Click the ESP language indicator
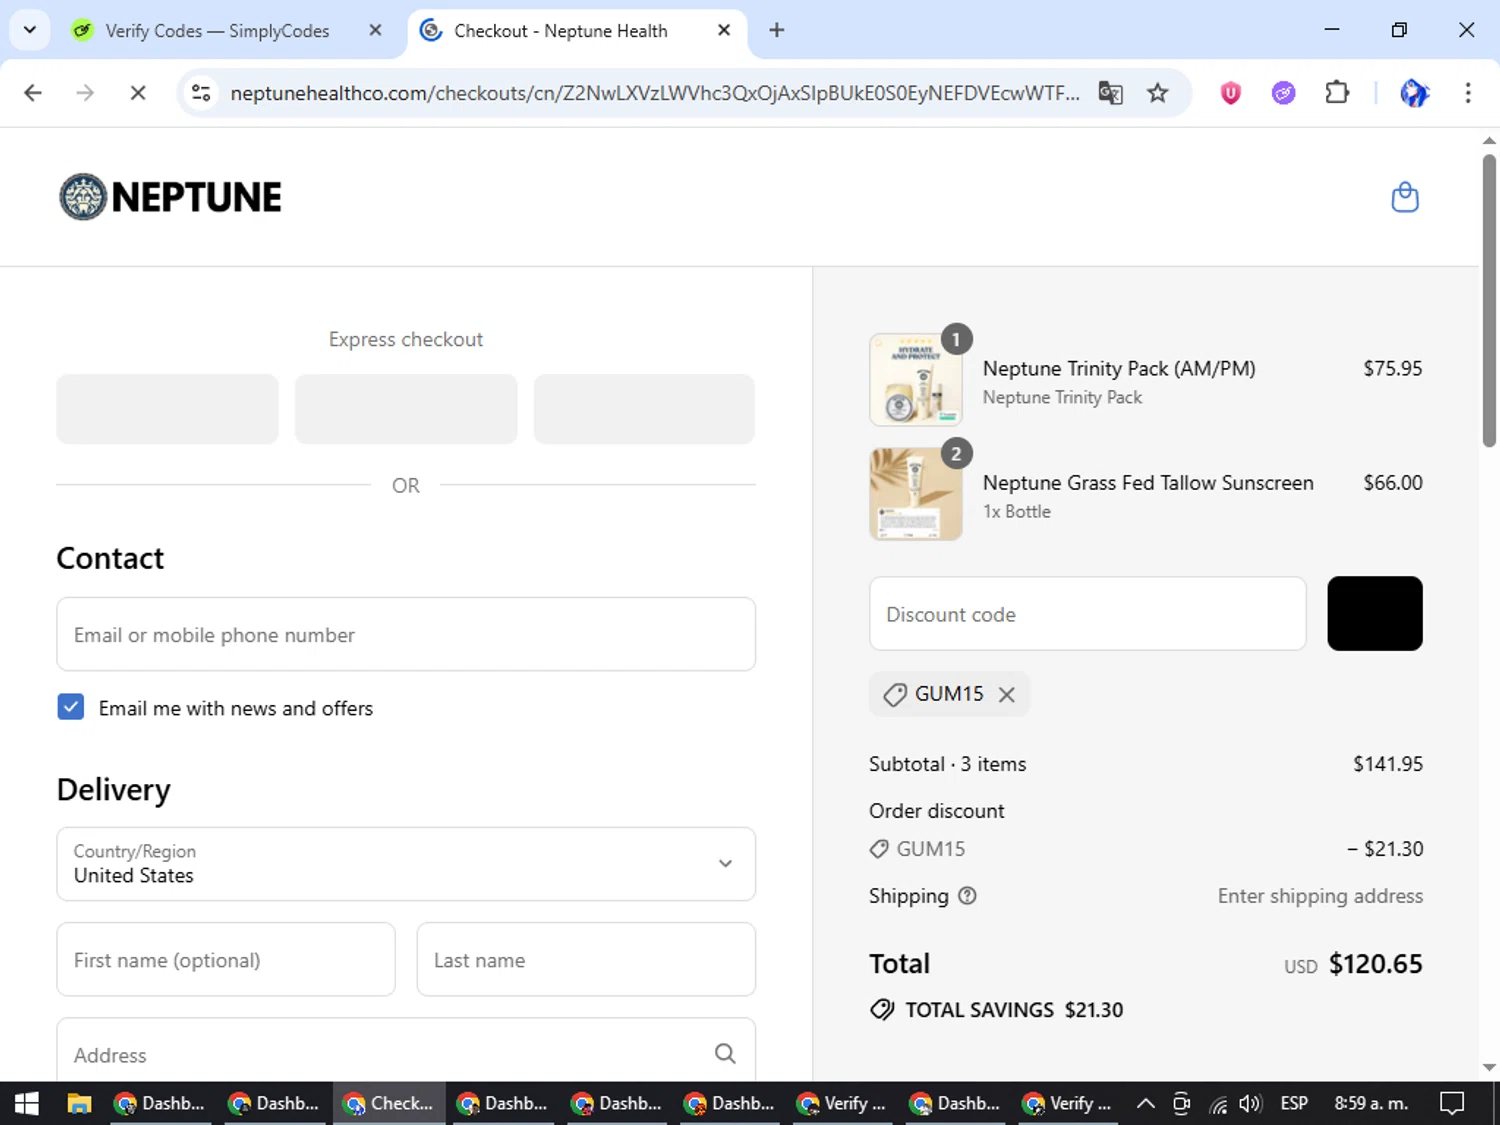1500x1125 pixels. tap(1294, 1103)
